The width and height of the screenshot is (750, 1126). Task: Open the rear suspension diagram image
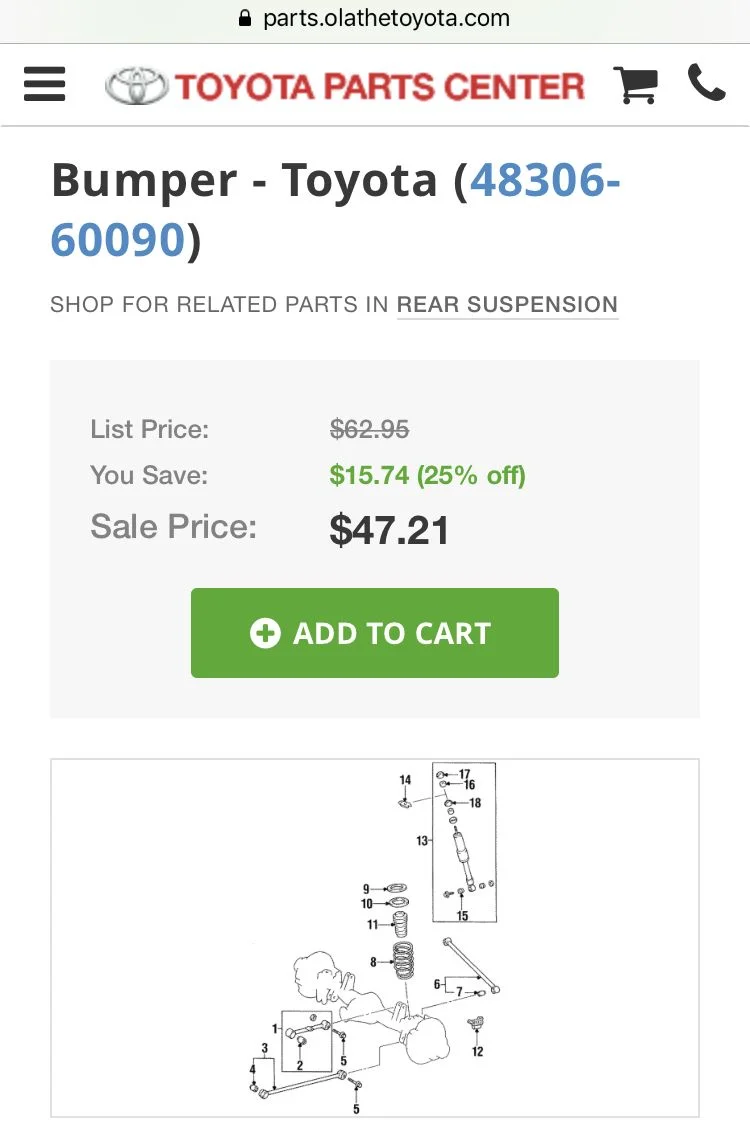point(375,938)
